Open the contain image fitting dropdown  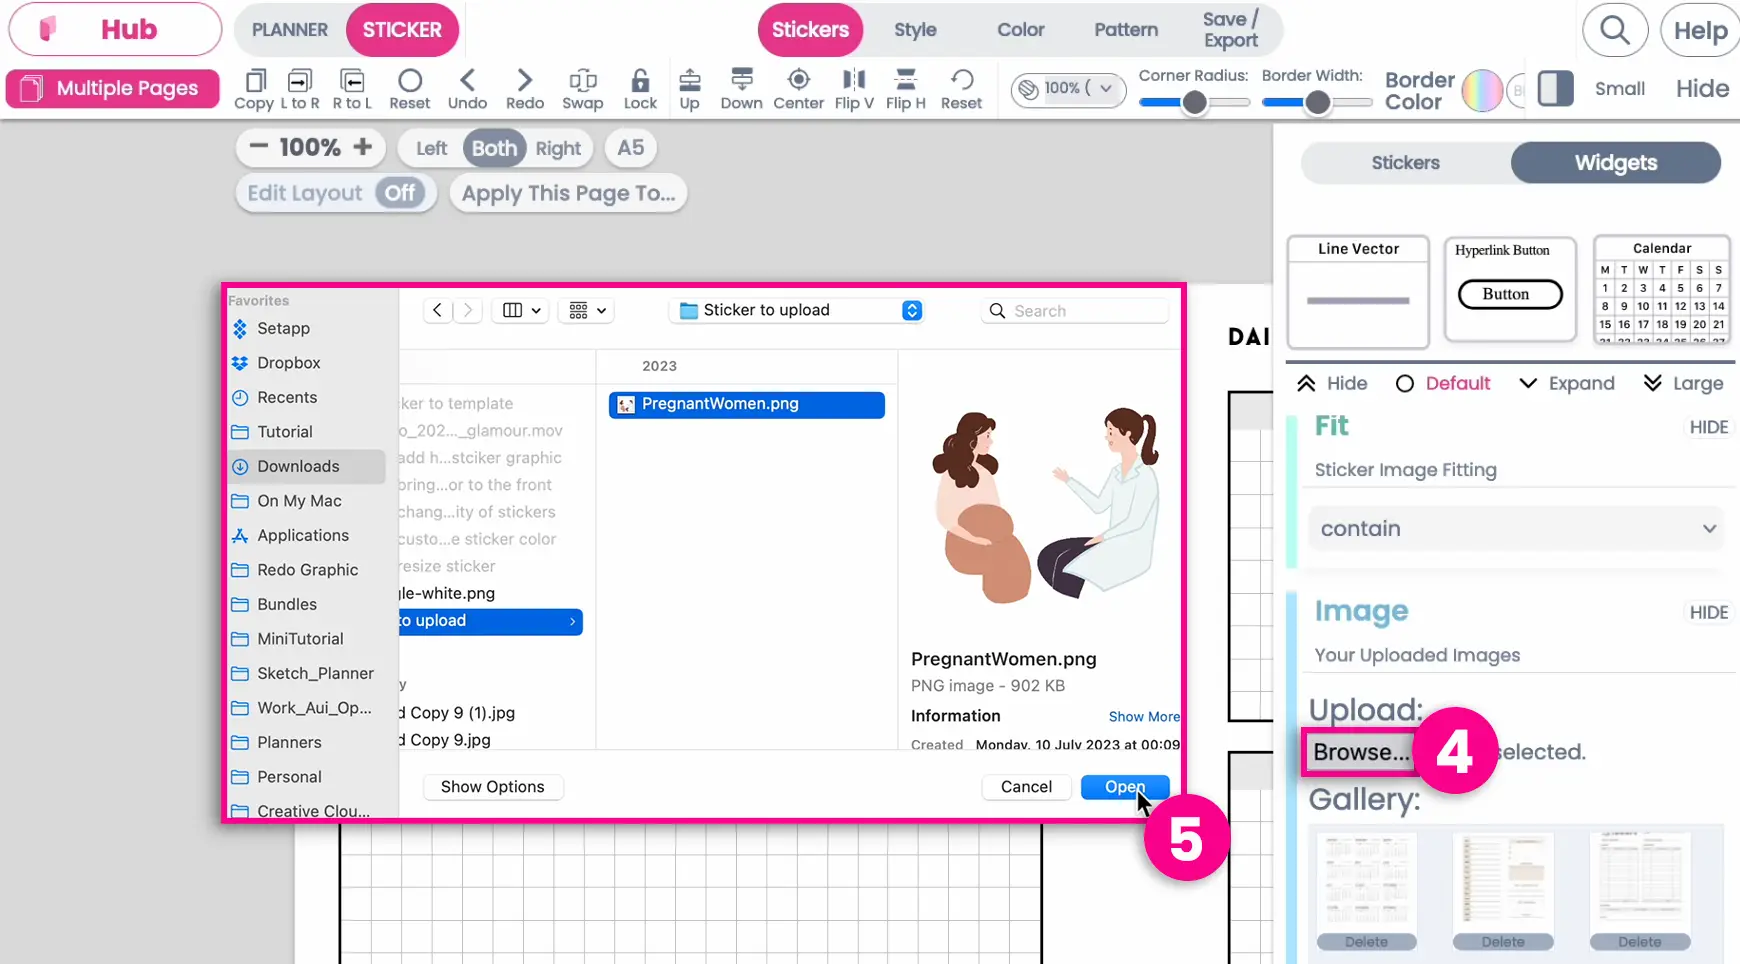(1516, 529)
